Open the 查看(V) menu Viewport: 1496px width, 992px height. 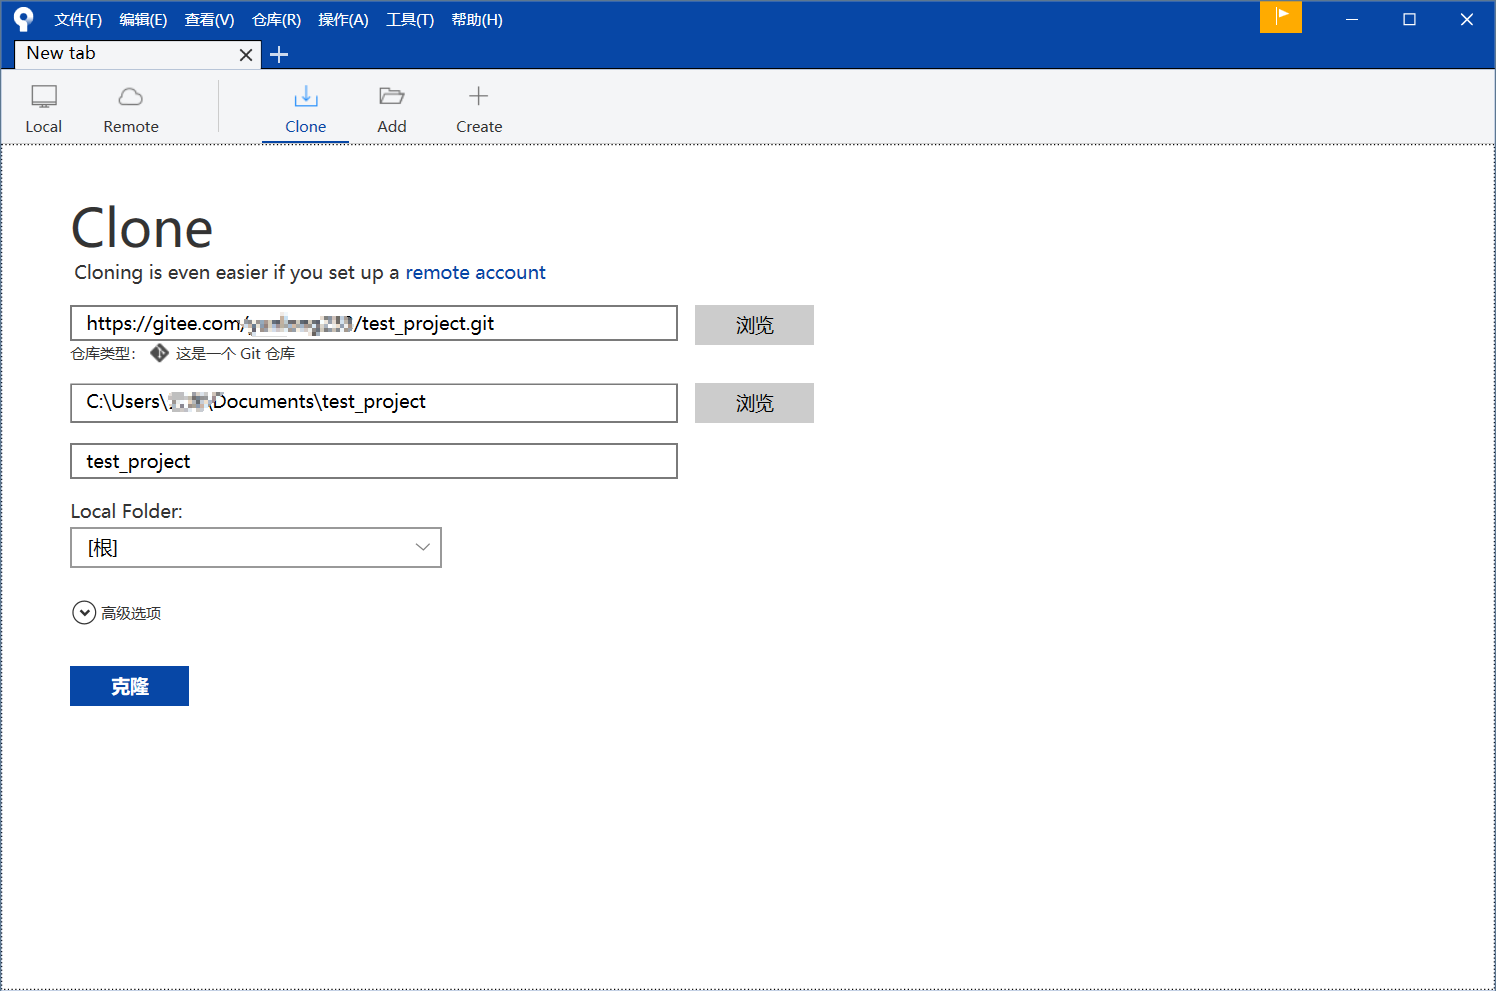pos(209,20)
